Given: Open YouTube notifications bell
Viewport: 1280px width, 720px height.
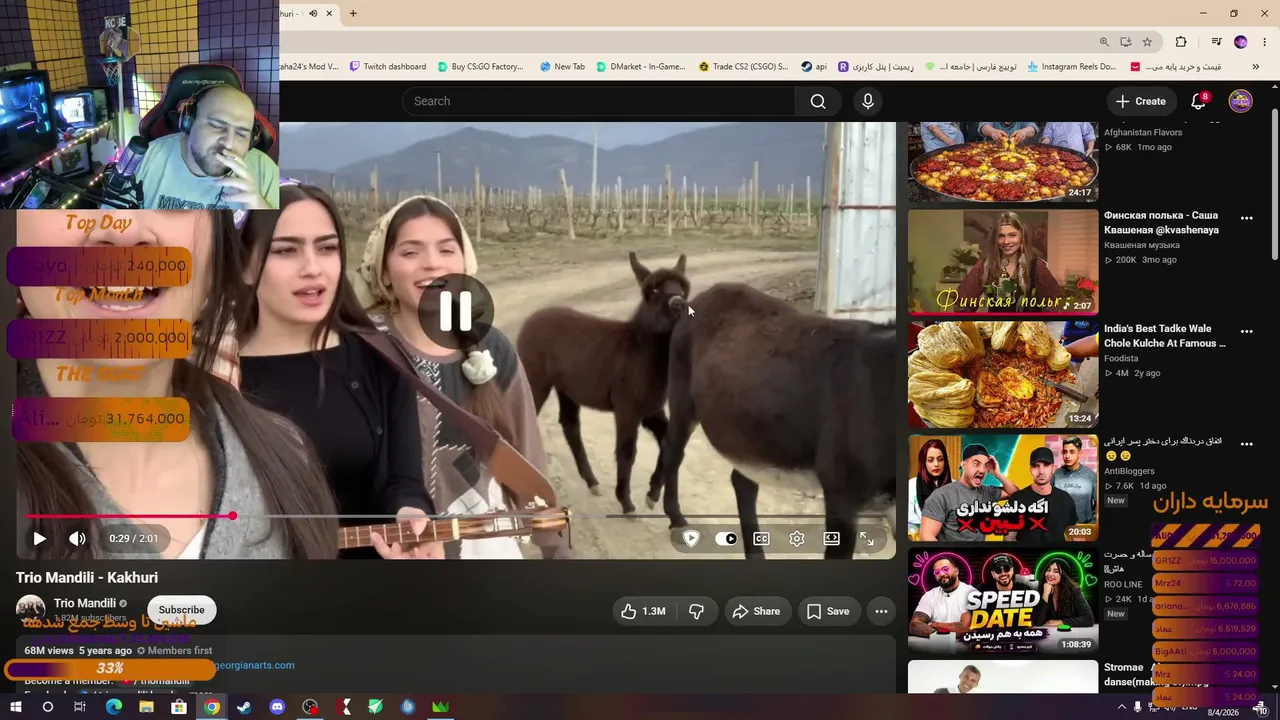Looking at the screenshot, I should click(1199, 101).
